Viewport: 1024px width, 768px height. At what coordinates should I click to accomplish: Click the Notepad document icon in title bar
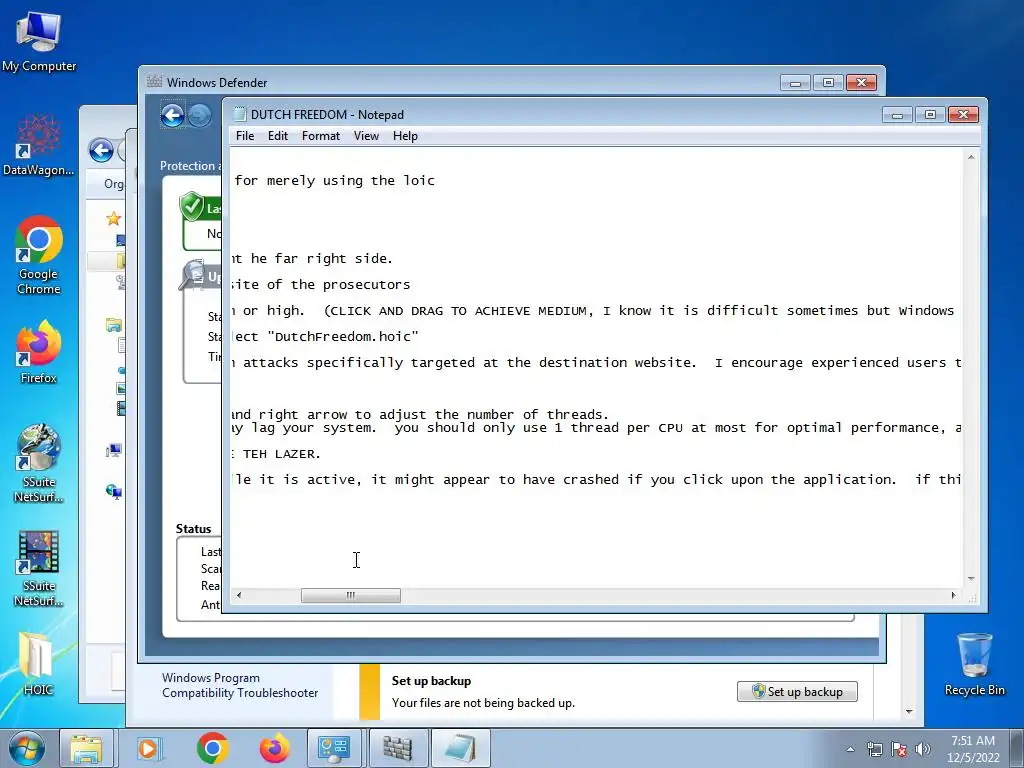[x=240, y=114]
